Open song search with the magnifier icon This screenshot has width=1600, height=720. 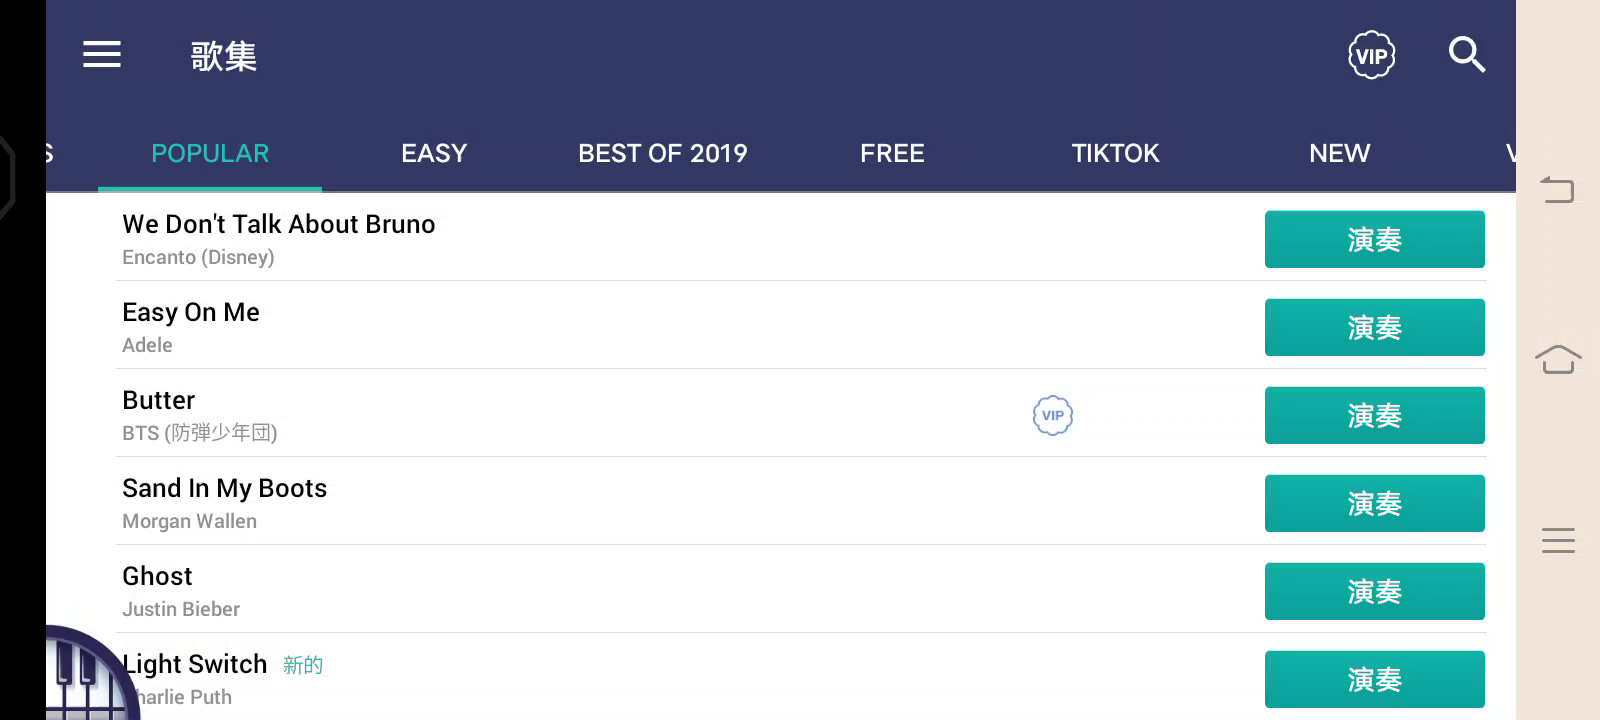(x=1466, y=55)
